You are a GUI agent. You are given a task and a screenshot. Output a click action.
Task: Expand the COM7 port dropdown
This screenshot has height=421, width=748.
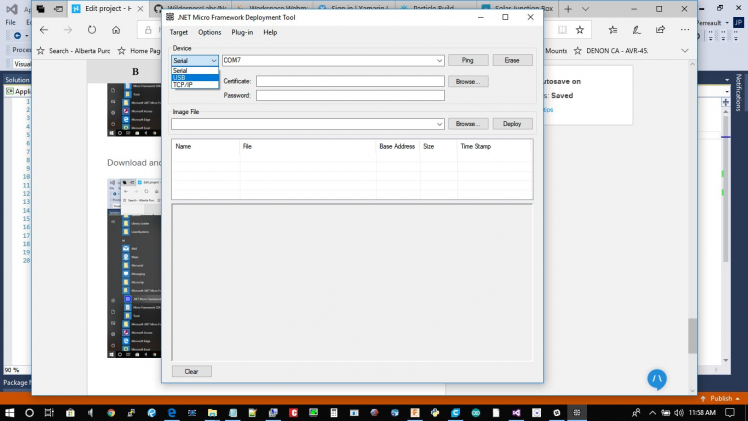point(439,61)
